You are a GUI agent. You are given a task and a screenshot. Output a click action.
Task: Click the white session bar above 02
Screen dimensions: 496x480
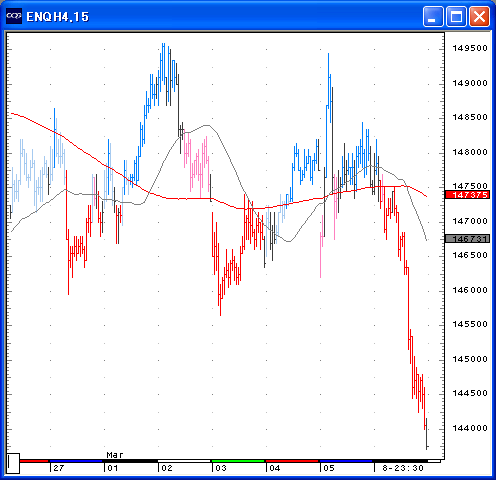(184, 461)
